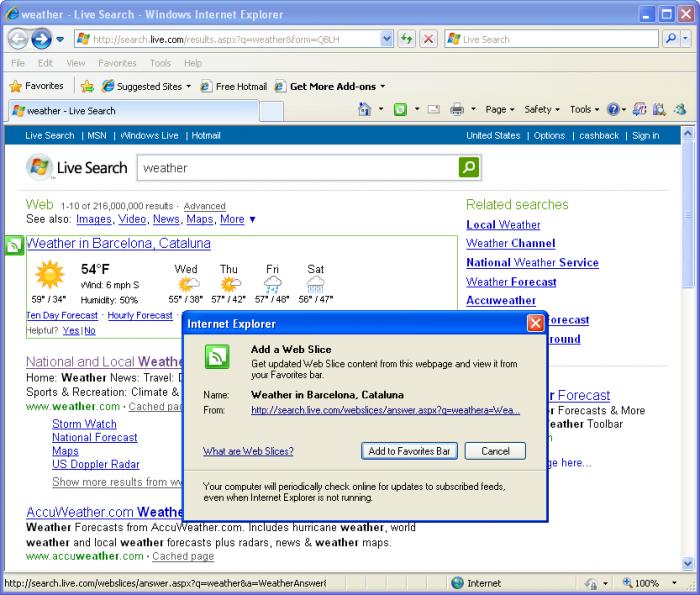
Task: Click the green Web Slice icon beside weather result
Action: [14, 245]
